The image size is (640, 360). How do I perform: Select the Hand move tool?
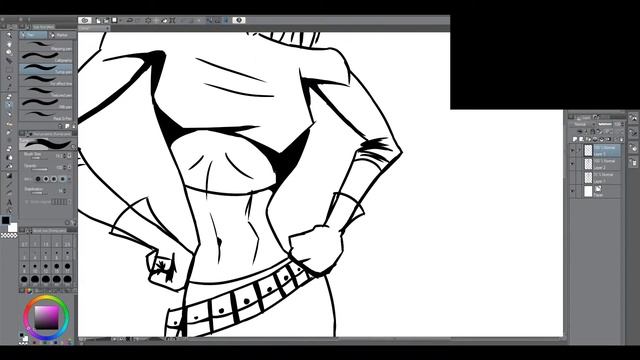[9, 44]
